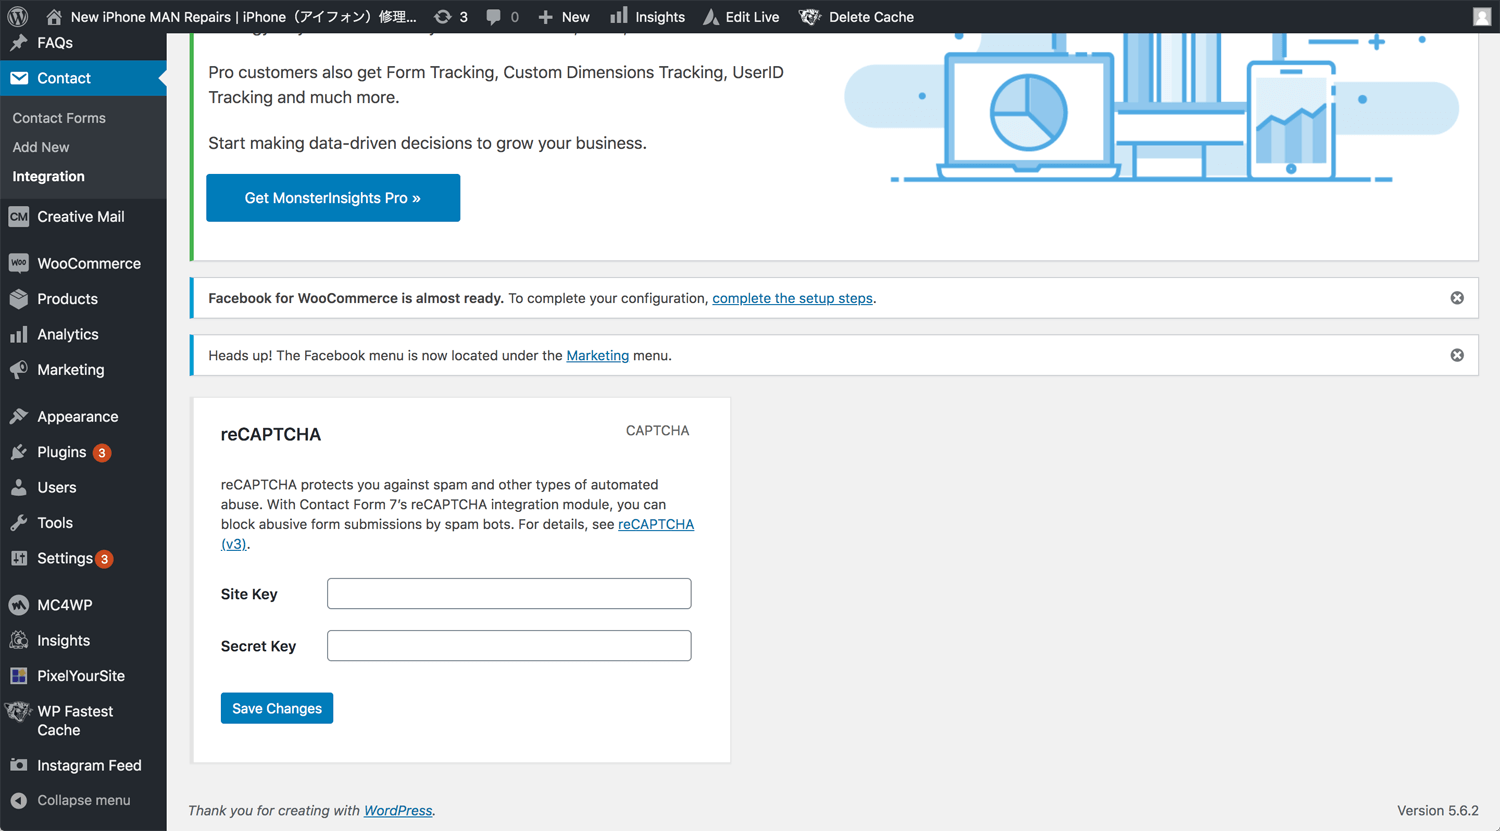Click the MC4WP icon in sidebar
The width and height of the screenshot is (1500, 831).
[x=18, y=605]
